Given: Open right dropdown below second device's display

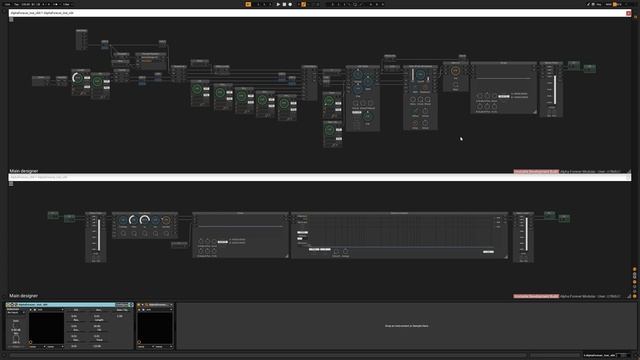Looking at the screenshot, I should click(164, 347).
